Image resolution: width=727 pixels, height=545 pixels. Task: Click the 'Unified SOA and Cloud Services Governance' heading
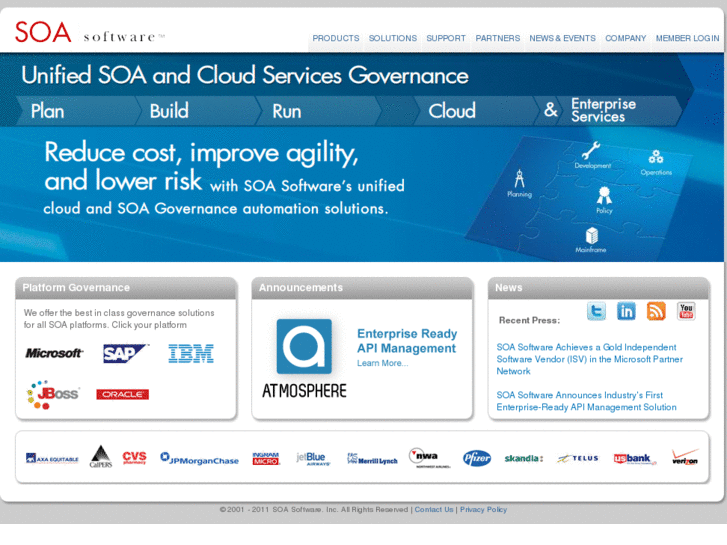point(245,75)
